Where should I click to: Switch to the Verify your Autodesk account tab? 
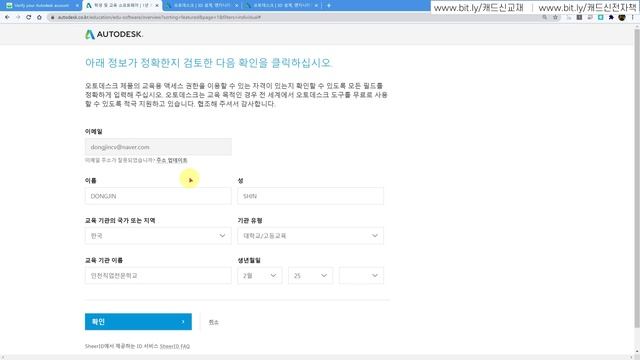(42, 6)
